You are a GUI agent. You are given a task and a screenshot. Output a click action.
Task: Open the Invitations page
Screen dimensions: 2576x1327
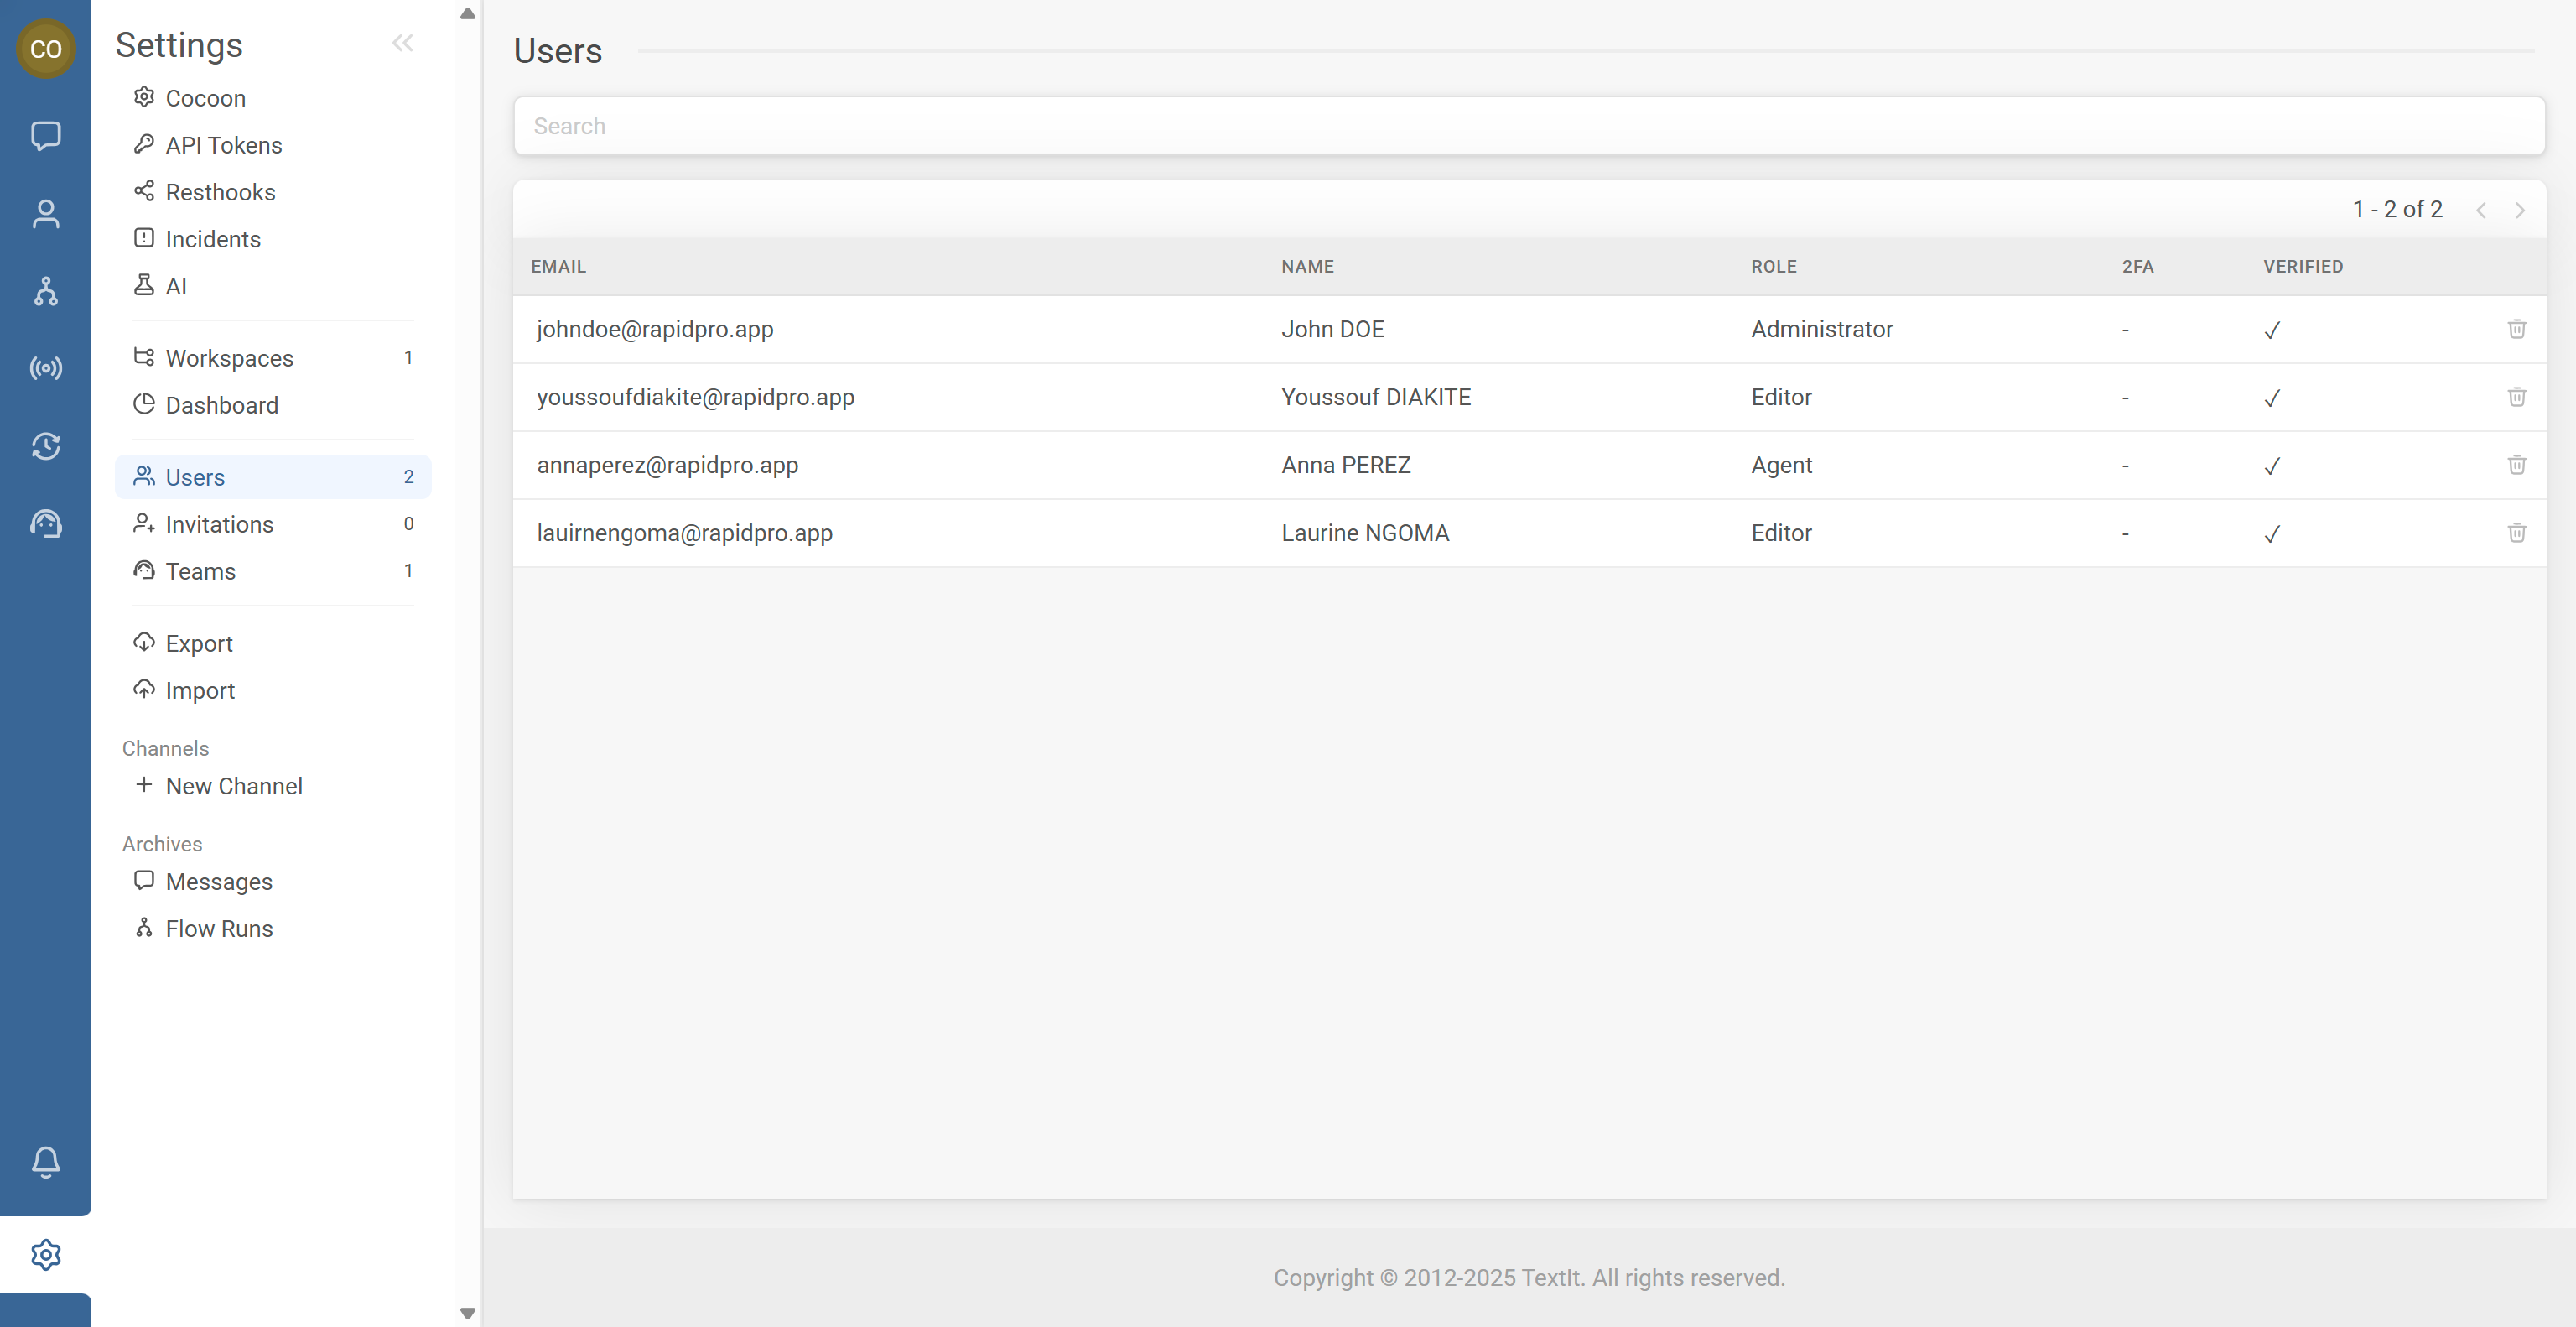coord(219,523)
